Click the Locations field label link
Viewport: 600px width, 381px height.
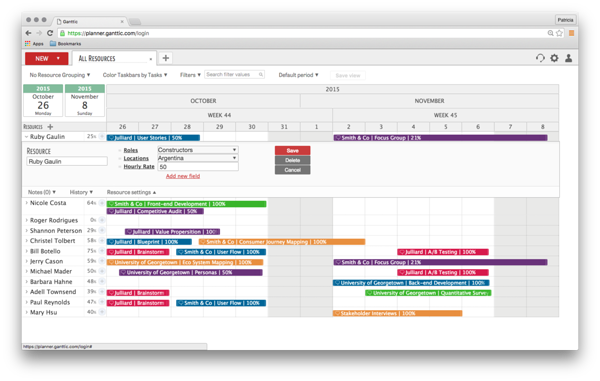coord(136,158)
